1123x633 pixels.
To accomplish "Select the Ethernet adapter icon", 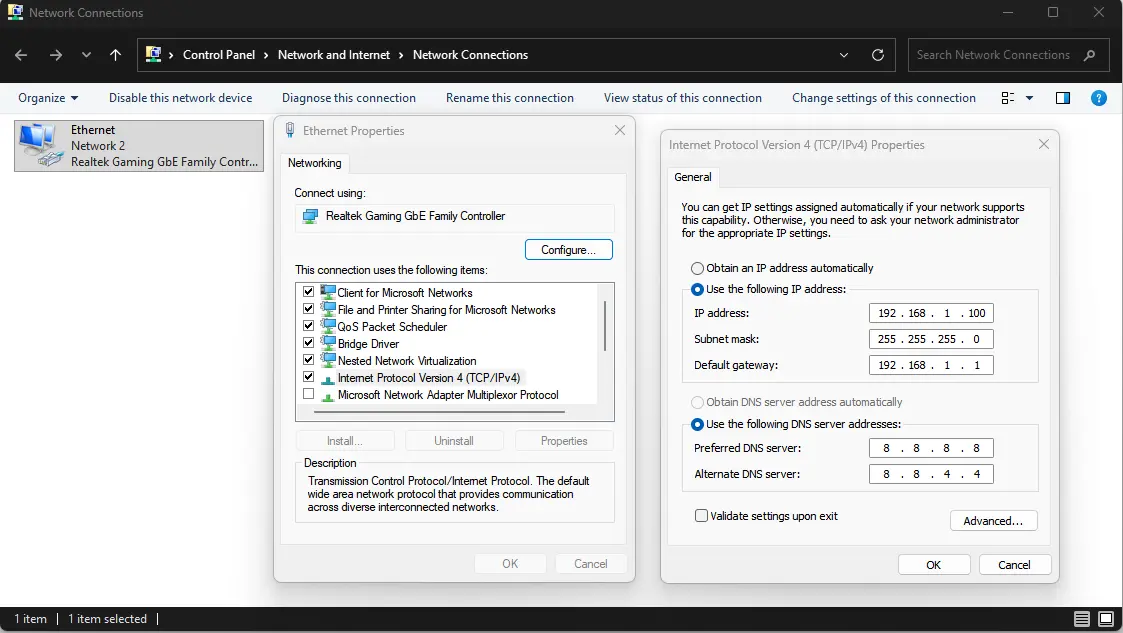I will [41, 145].
